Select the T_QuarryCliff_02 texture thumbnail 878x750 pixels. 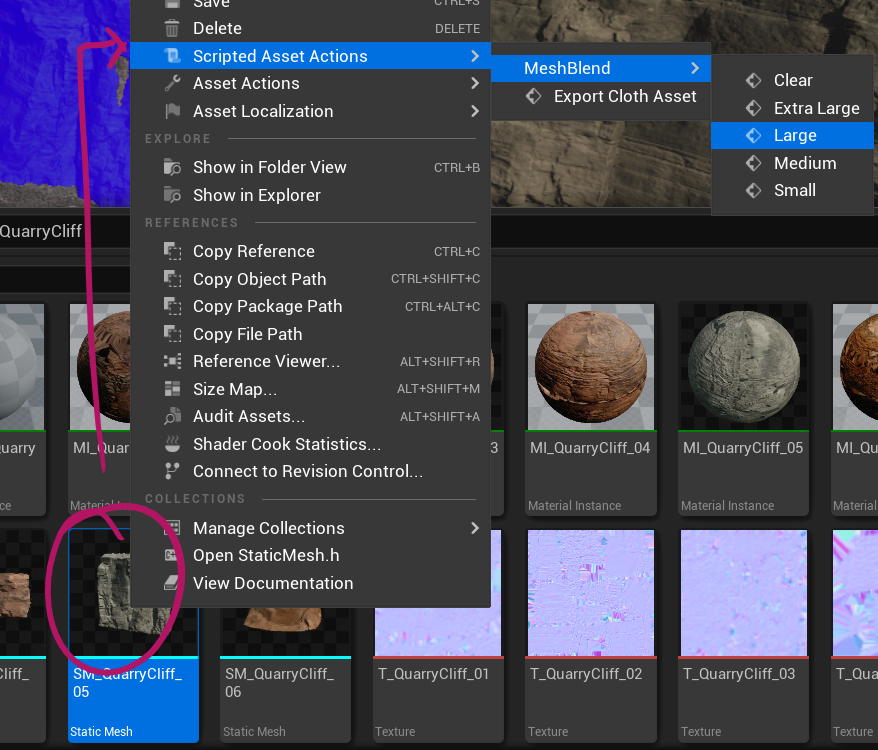pyautogui.click(x=591, y=593)
